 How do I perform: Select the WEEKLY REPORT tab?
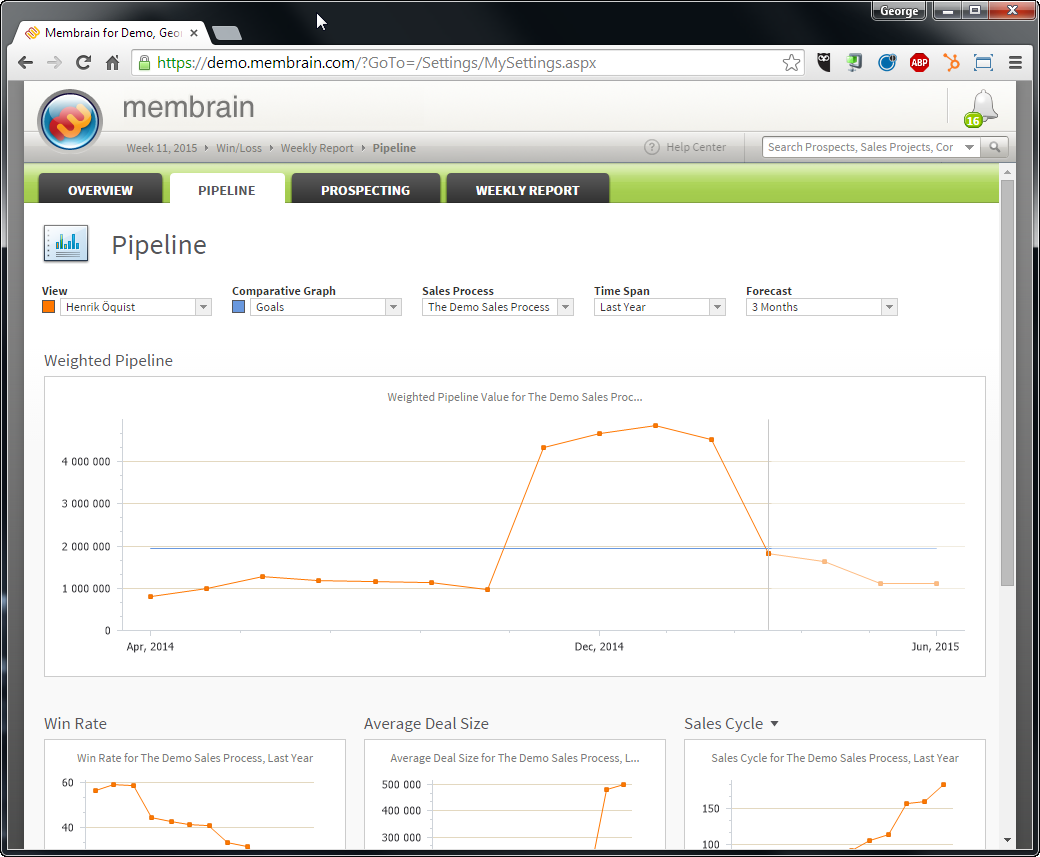[x=527, y=190]
